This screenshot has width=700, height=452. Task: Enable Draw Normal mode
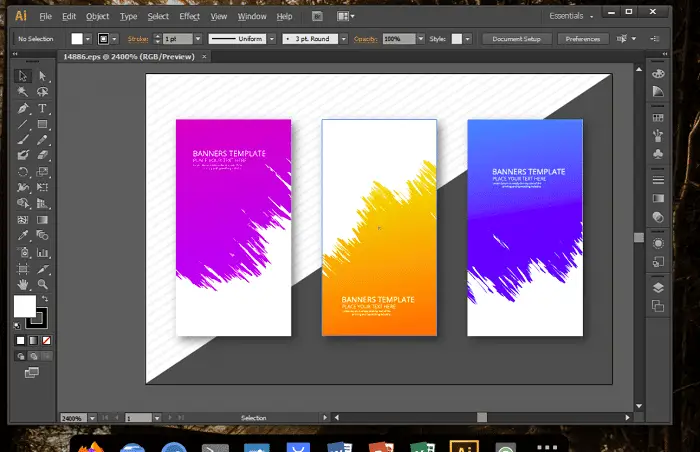21,356
